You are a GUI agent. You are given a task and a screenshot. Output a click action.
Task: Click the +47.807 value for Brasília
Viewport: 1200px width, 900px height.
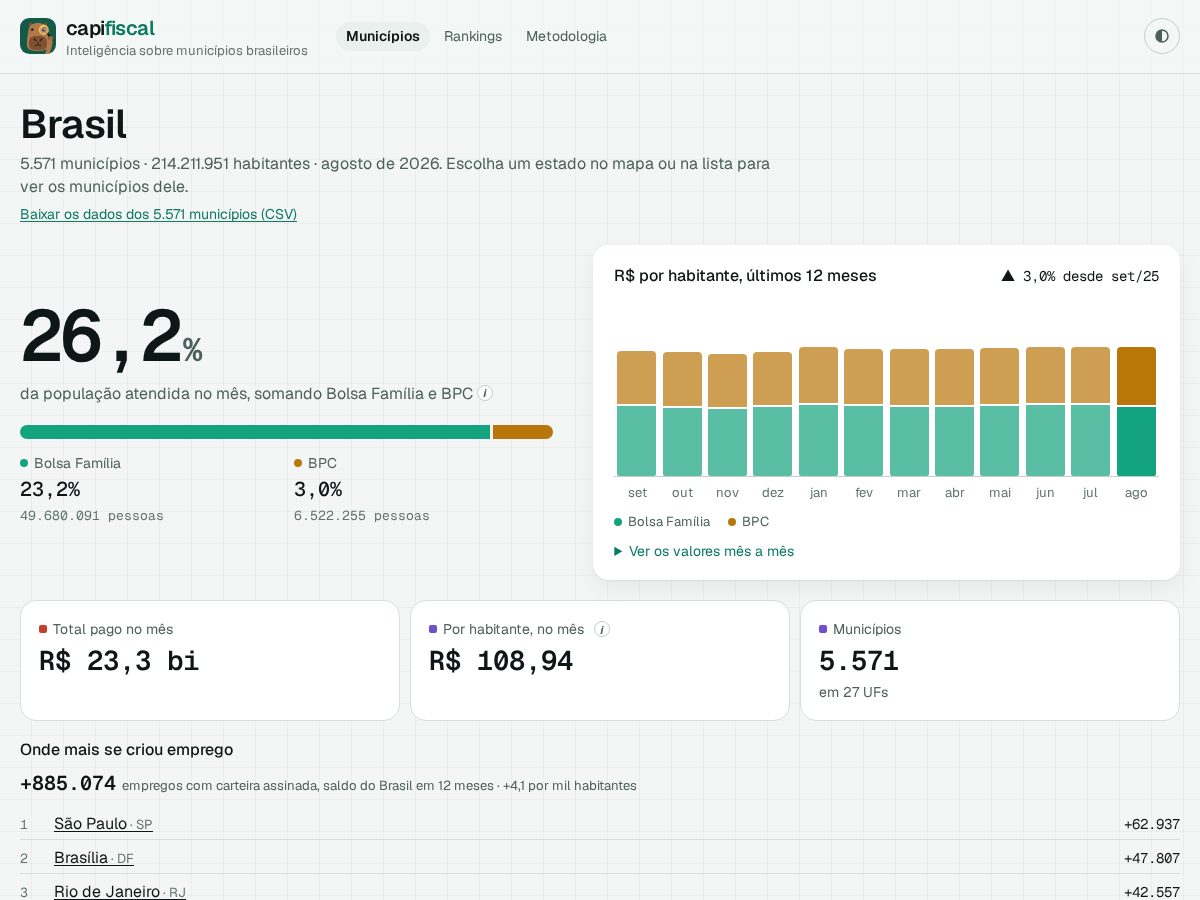1152,858
